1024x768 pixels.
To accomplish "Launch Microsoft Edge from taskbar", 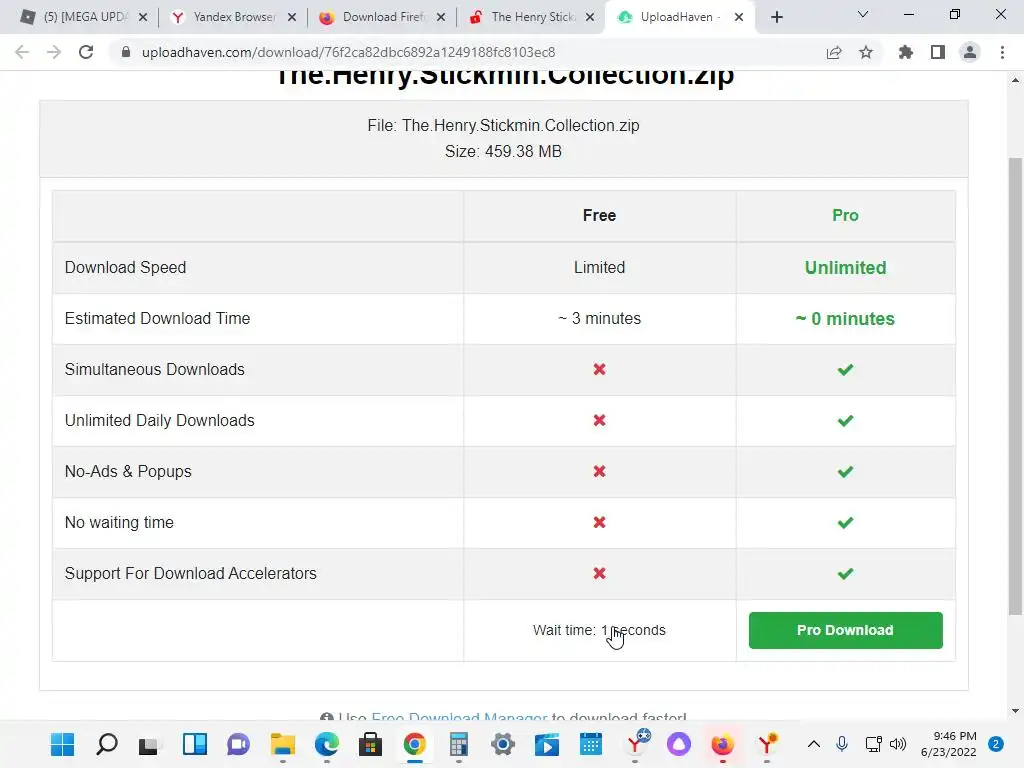I will (x=327, y=744).
